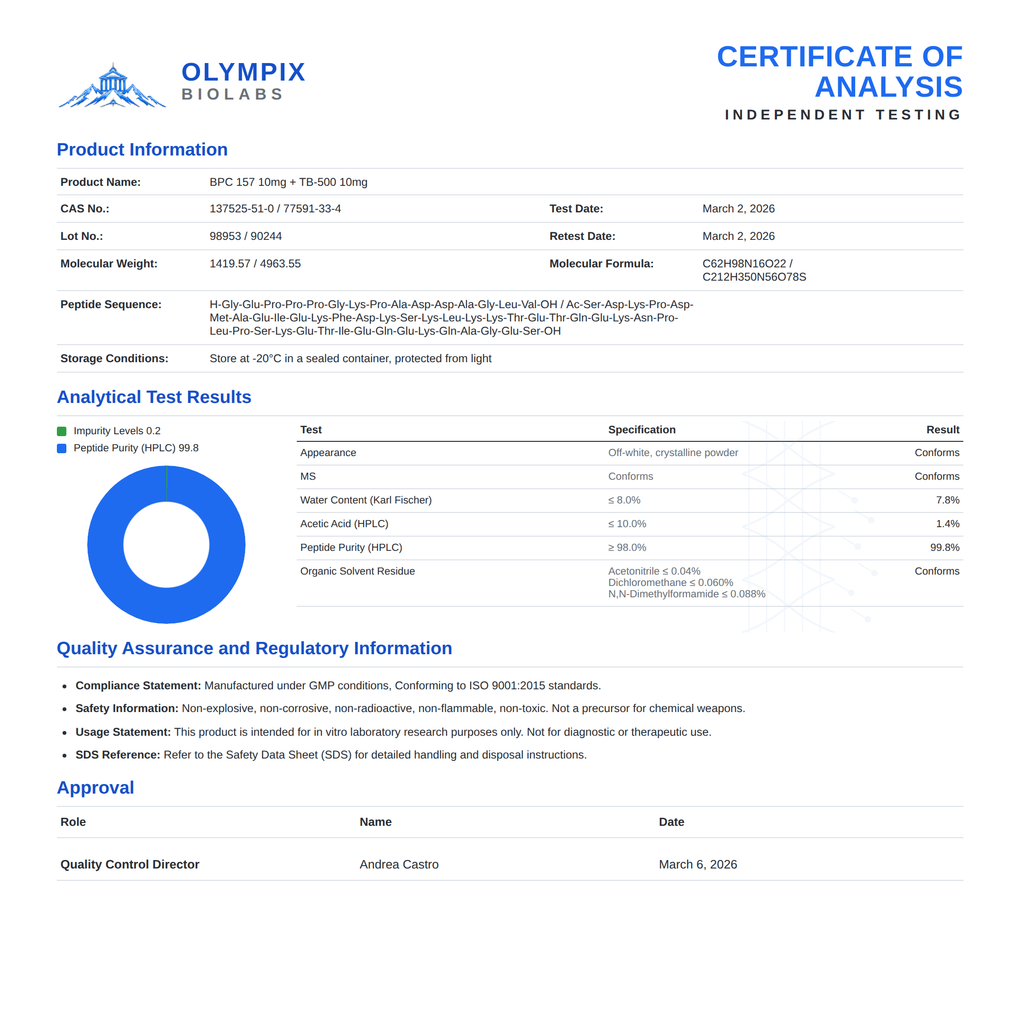
Task: Click the Water Content Karl Fischer row
Action: click(630, 500)
